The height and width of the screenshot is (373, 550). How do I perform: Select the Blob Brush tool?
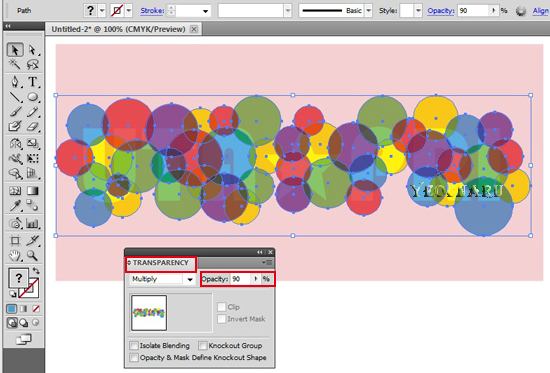click(x=15, y=126)
